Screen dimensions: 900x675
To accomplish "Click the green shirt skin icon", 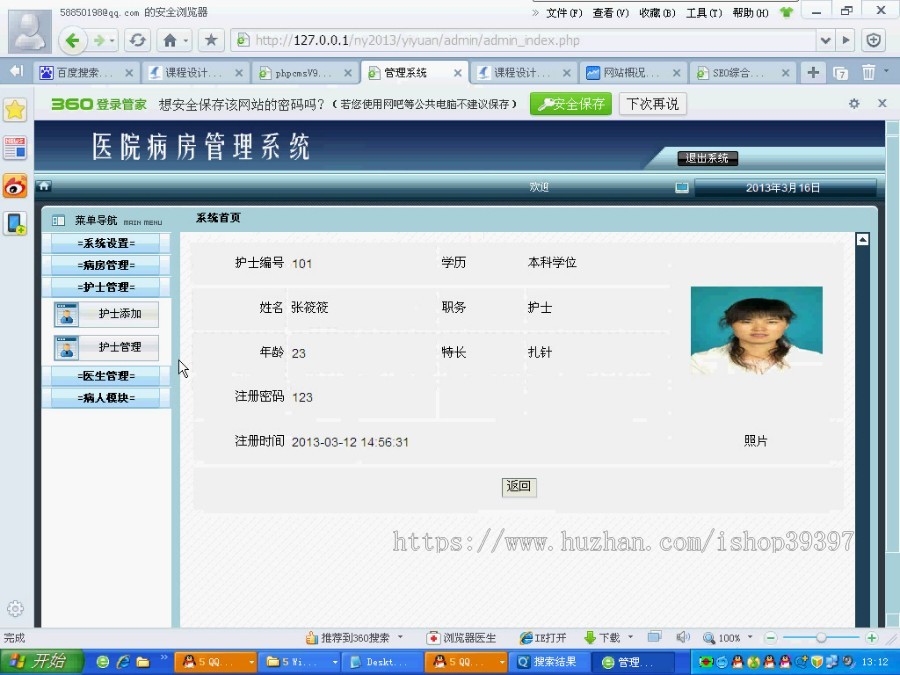I will [x=786, y=12].
